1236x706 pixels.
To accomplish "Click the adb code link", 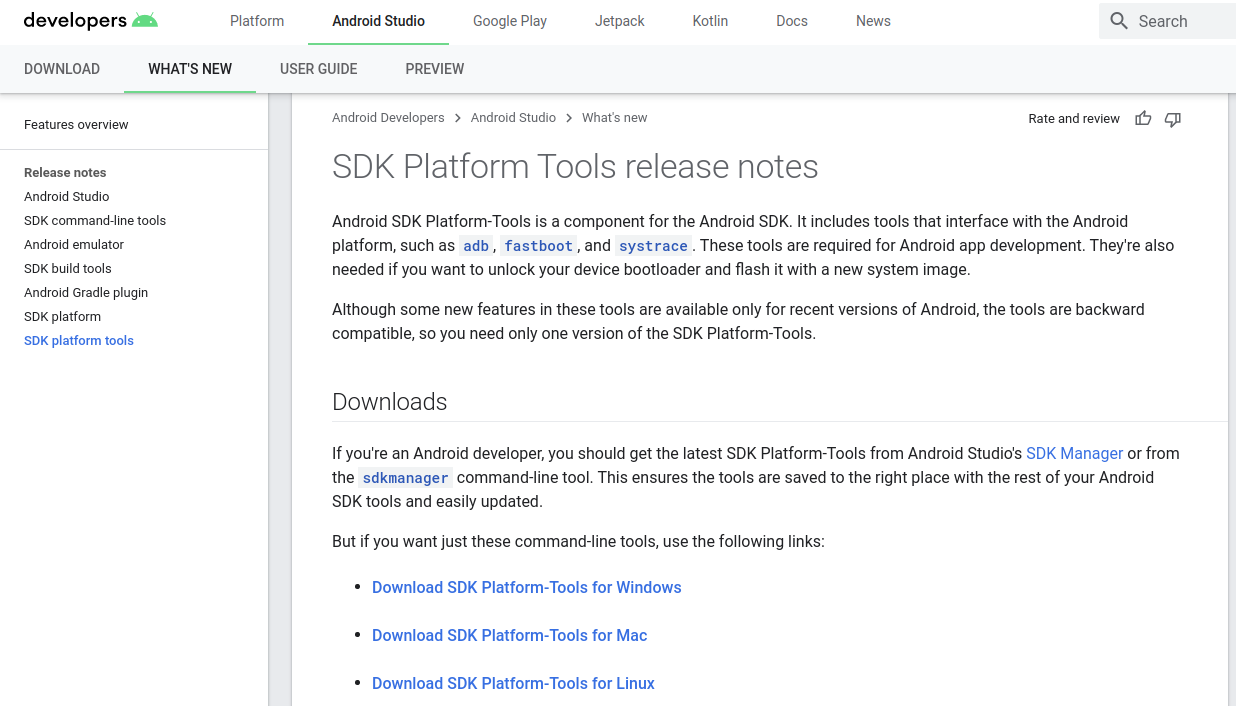I will (x=476, y=246).
